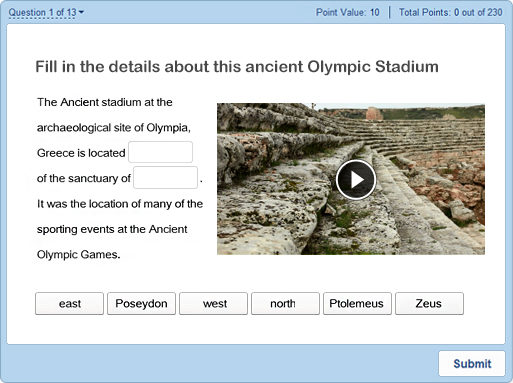Click 'sporting events at the Ancient' text line
The width and height of the screenshot is (513, 383).
[112, 229]
